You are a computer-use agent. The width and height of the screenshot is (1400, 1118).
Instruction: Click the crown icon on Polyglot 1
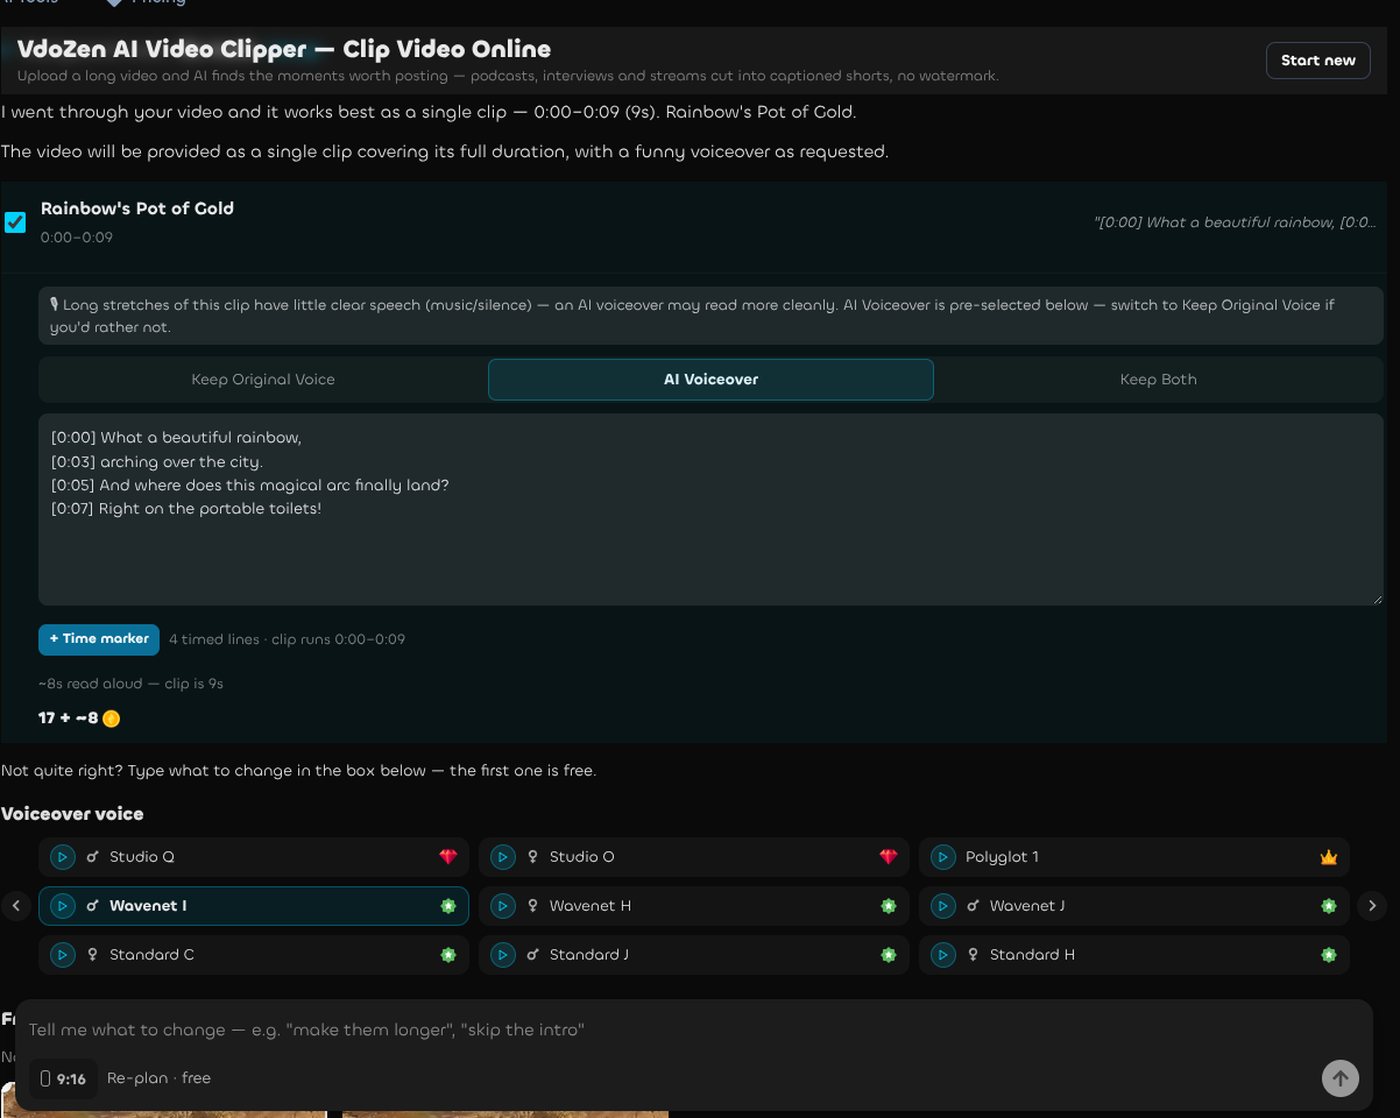[1329, 857]
